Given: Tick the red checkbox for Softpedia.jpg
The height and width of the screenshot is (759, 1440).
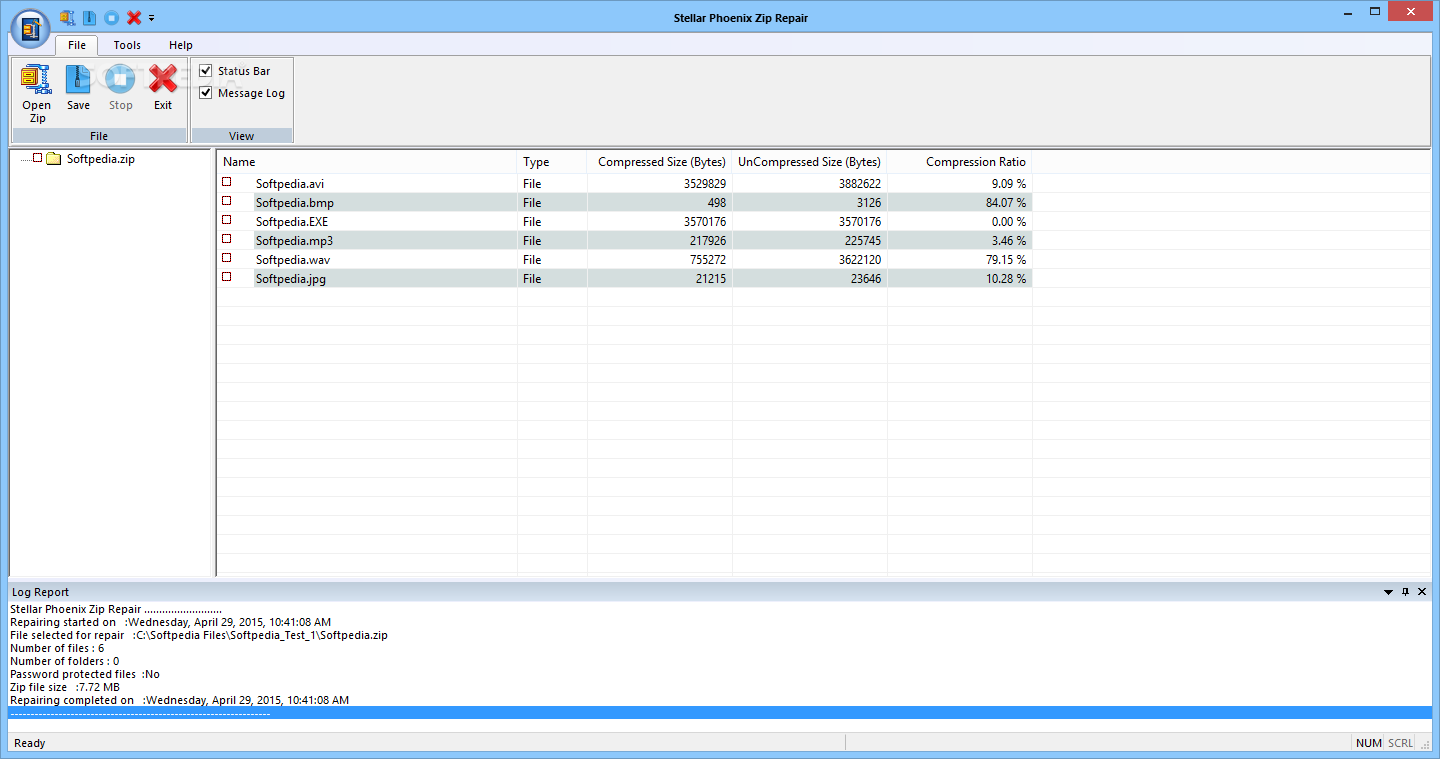Looking at the screenshot, I should [227, 277].
